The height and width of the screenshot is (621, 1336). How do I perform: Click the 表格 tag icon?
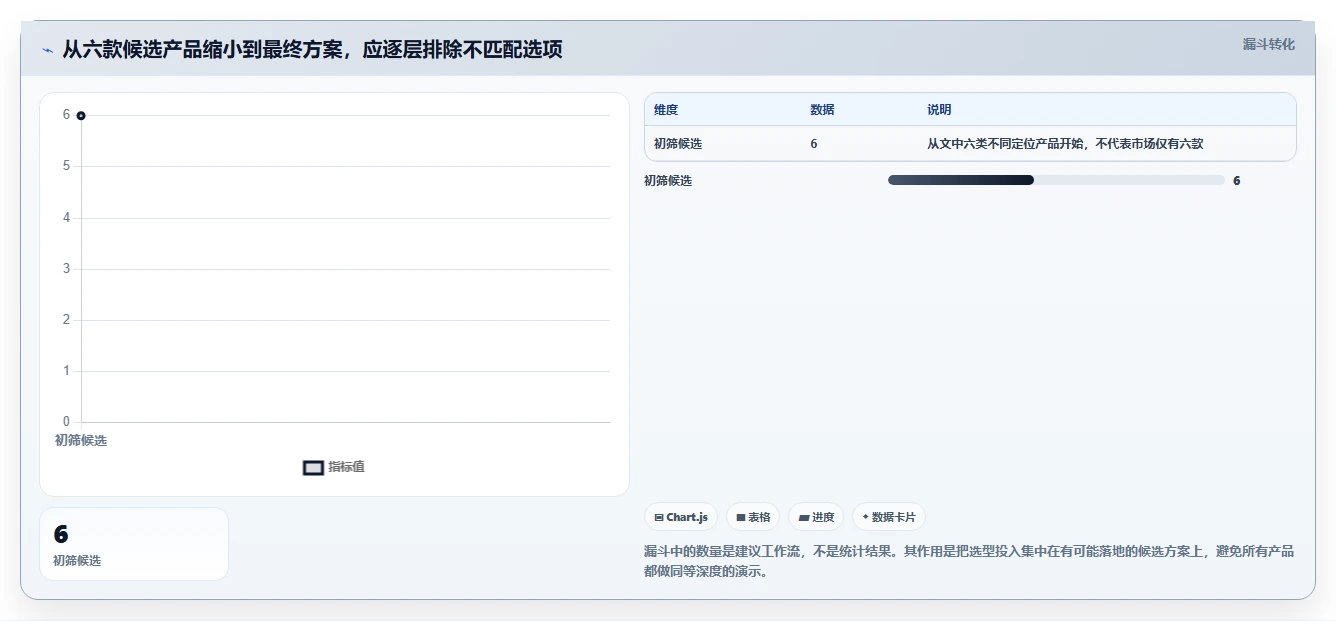coord(741,517)
